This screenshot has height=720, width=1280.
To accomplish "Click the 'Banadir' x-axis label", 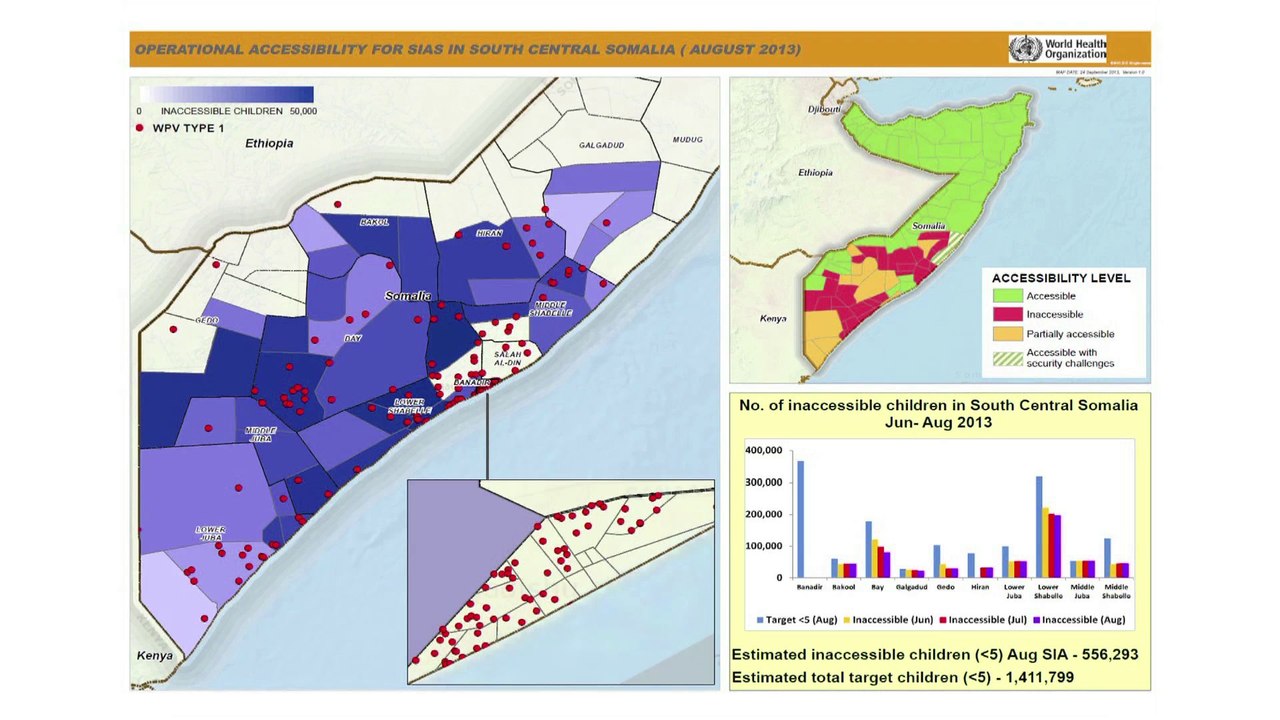I will [811, 586].
